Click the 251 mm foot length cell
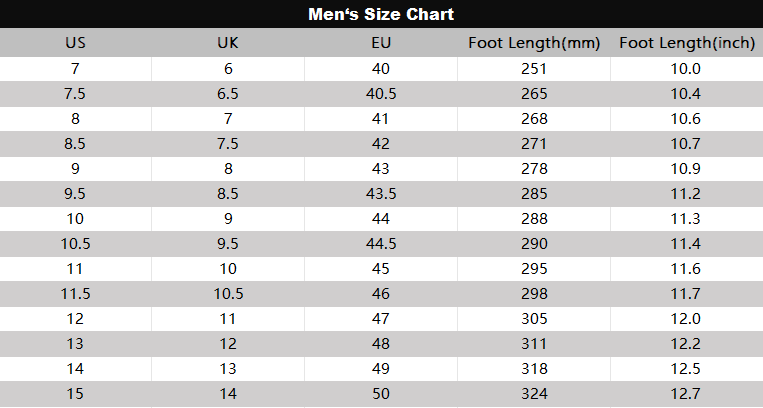This screenshot has width=763, height=408. pos(534,69)
